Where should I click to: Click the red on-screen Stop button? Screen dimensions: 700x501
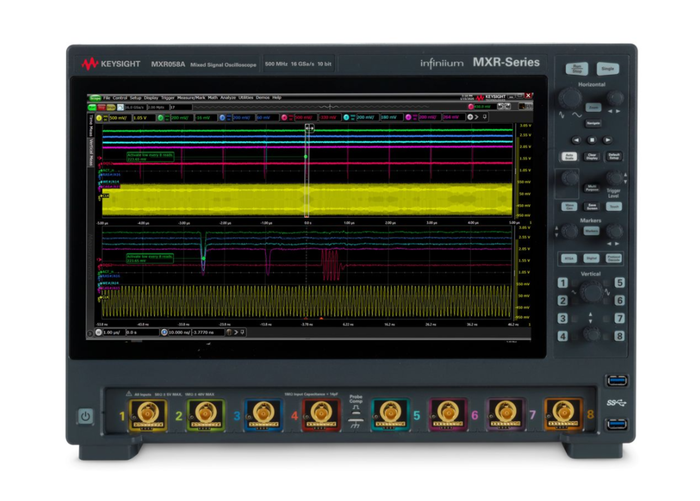tap(102, 107)
